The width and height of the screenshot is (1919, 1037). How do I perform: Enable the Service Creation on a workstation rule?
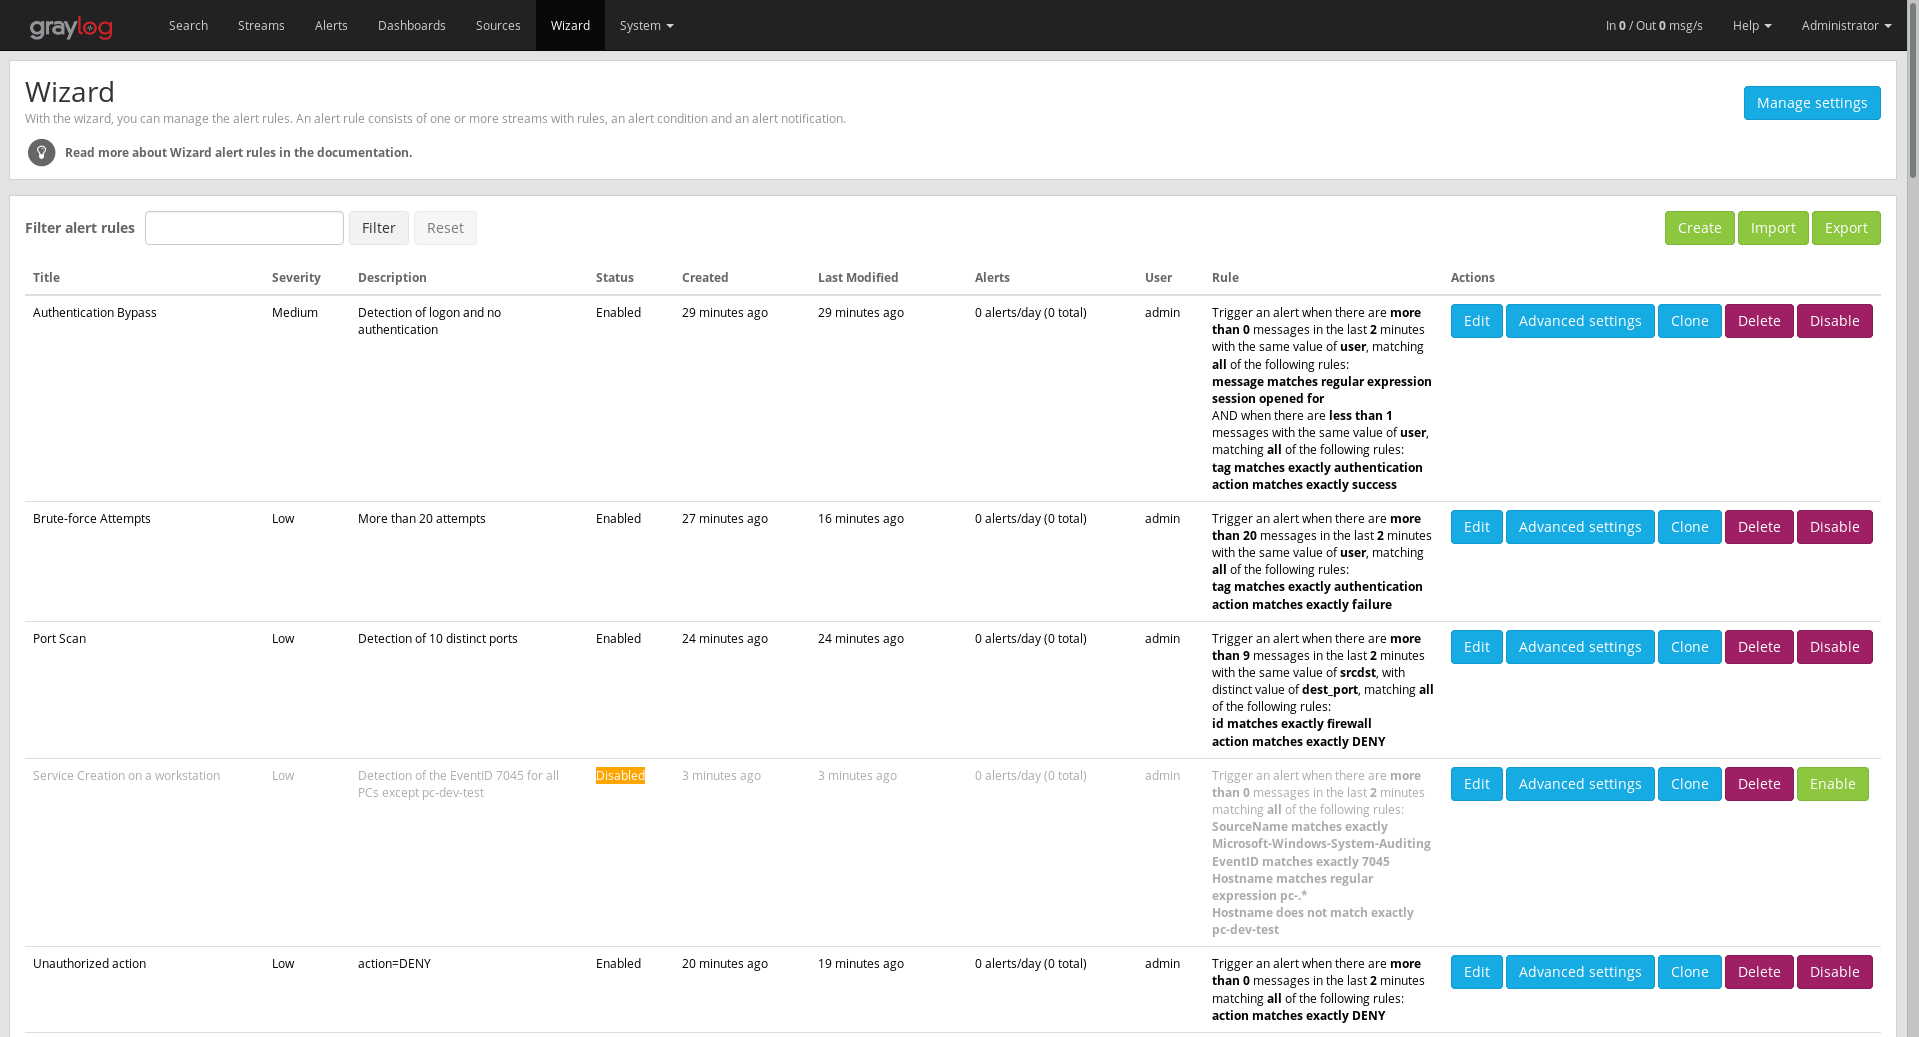pos(1831,784)
